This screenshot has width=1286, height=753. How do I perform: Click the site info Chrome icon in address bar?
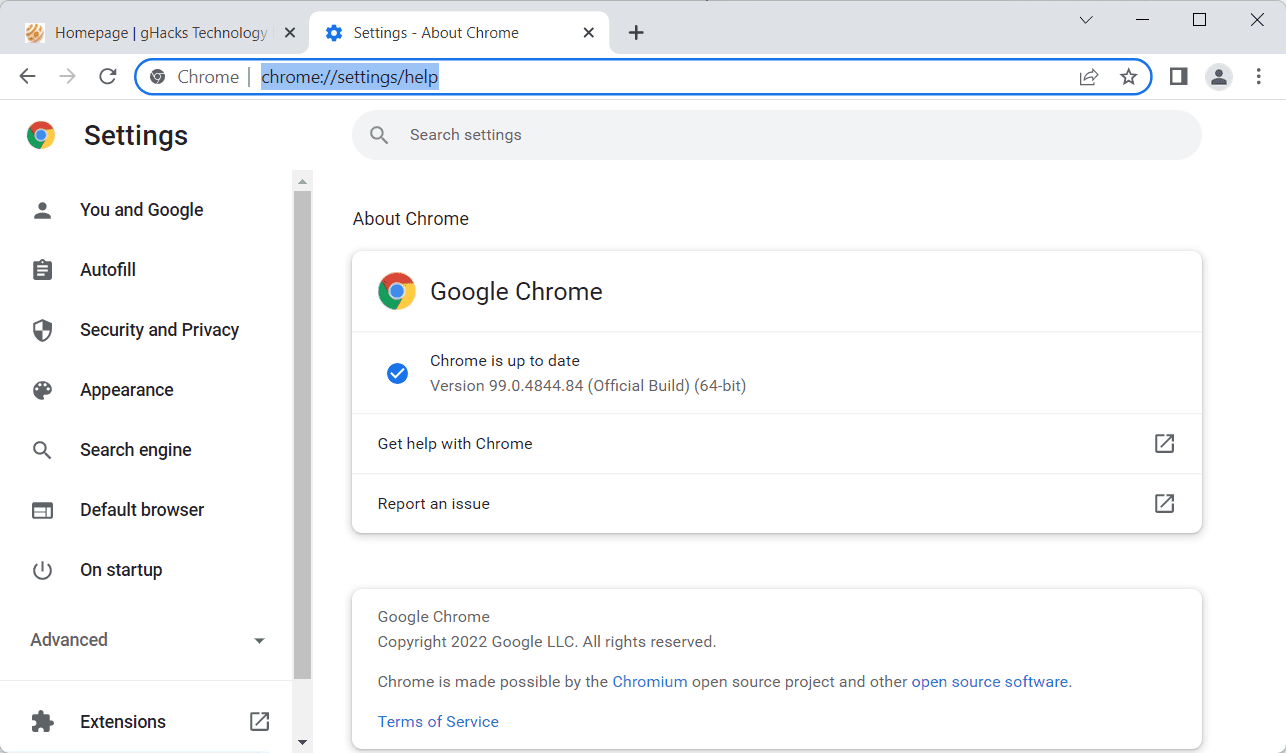point(157,77)
